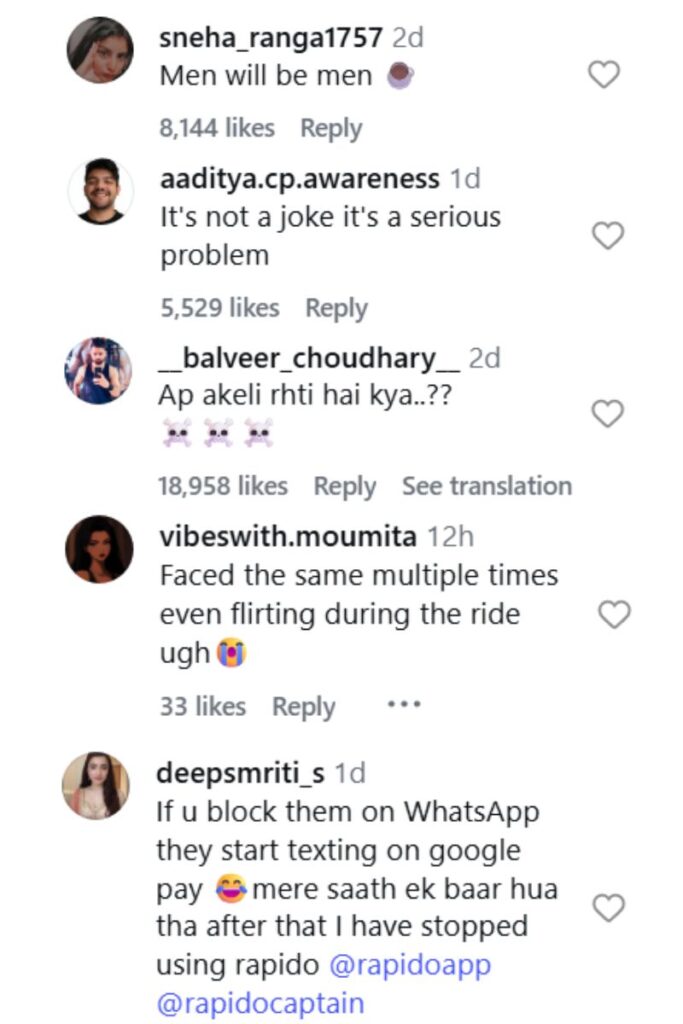
Task: View deepsmriti_s's avatar
Action: click(96, 784)
